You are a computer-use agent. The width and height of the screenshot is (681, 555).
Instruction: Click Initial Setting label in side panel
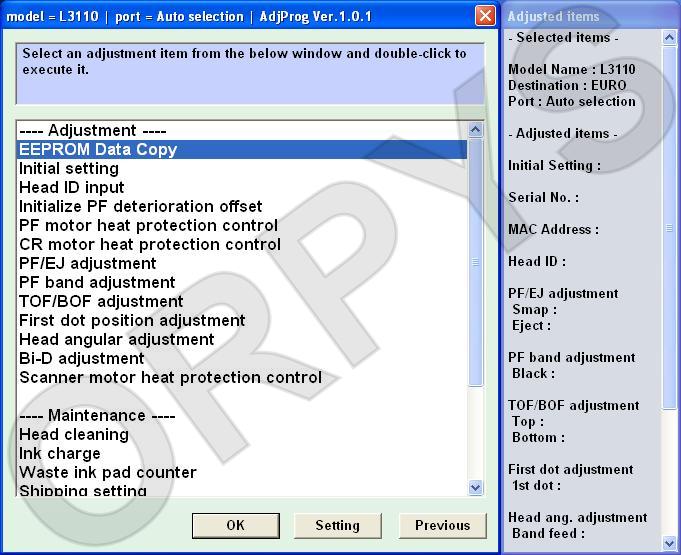point(555,165)
